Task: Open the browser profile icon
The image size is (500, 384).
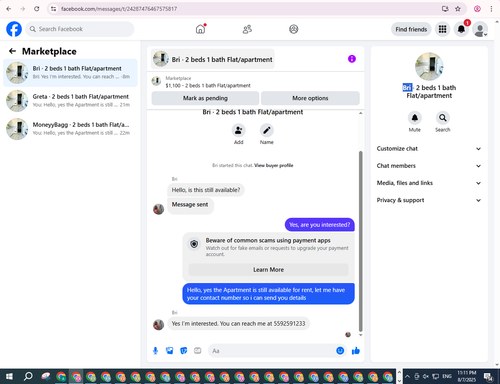Action: [x=477, y=9]
